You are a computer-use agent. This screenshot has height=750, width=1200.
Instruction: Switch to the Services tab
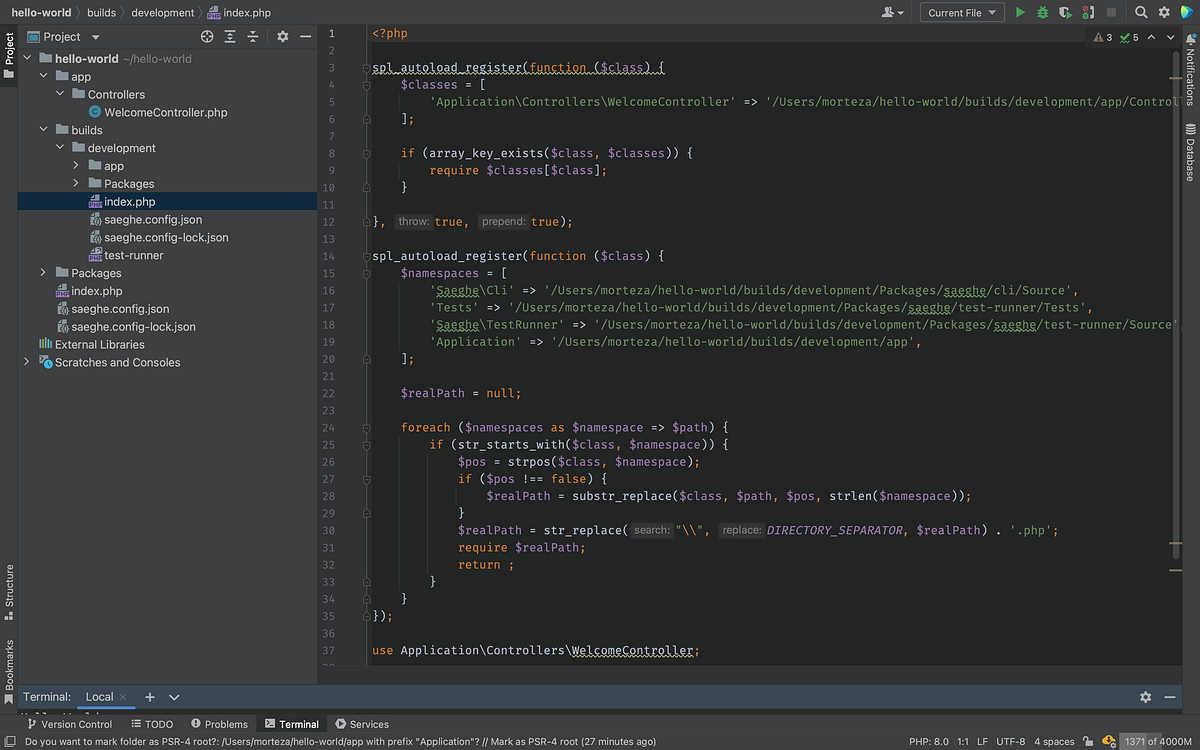pos(361,723)
